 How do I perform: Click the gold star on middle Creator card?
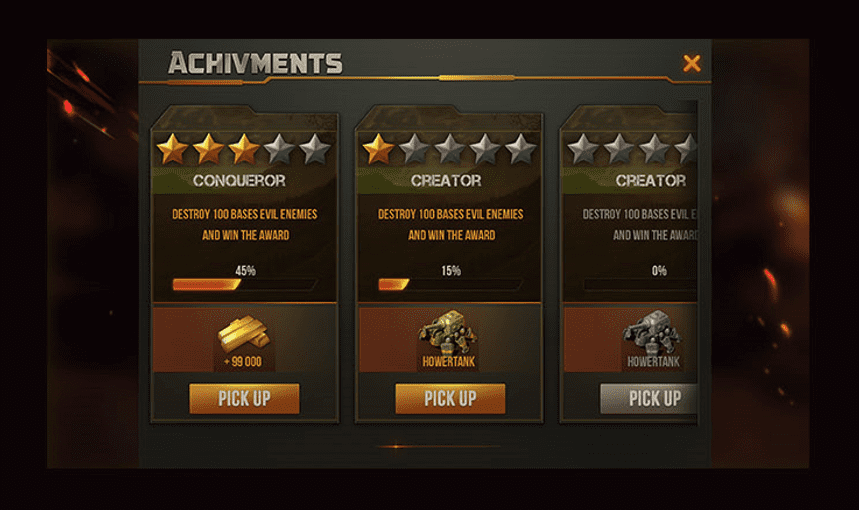pyautogui.click(x=378, y=149)
